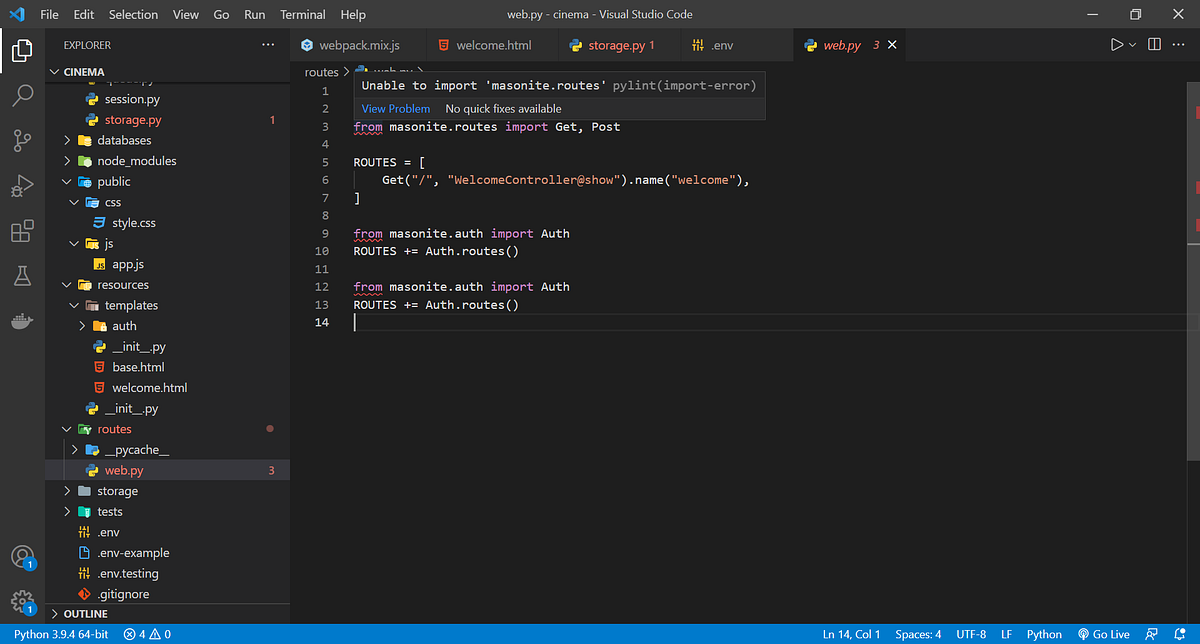Open the Testing view flask icon
Viewport: 1200px width, 644px height.
[x=22, y=276]
